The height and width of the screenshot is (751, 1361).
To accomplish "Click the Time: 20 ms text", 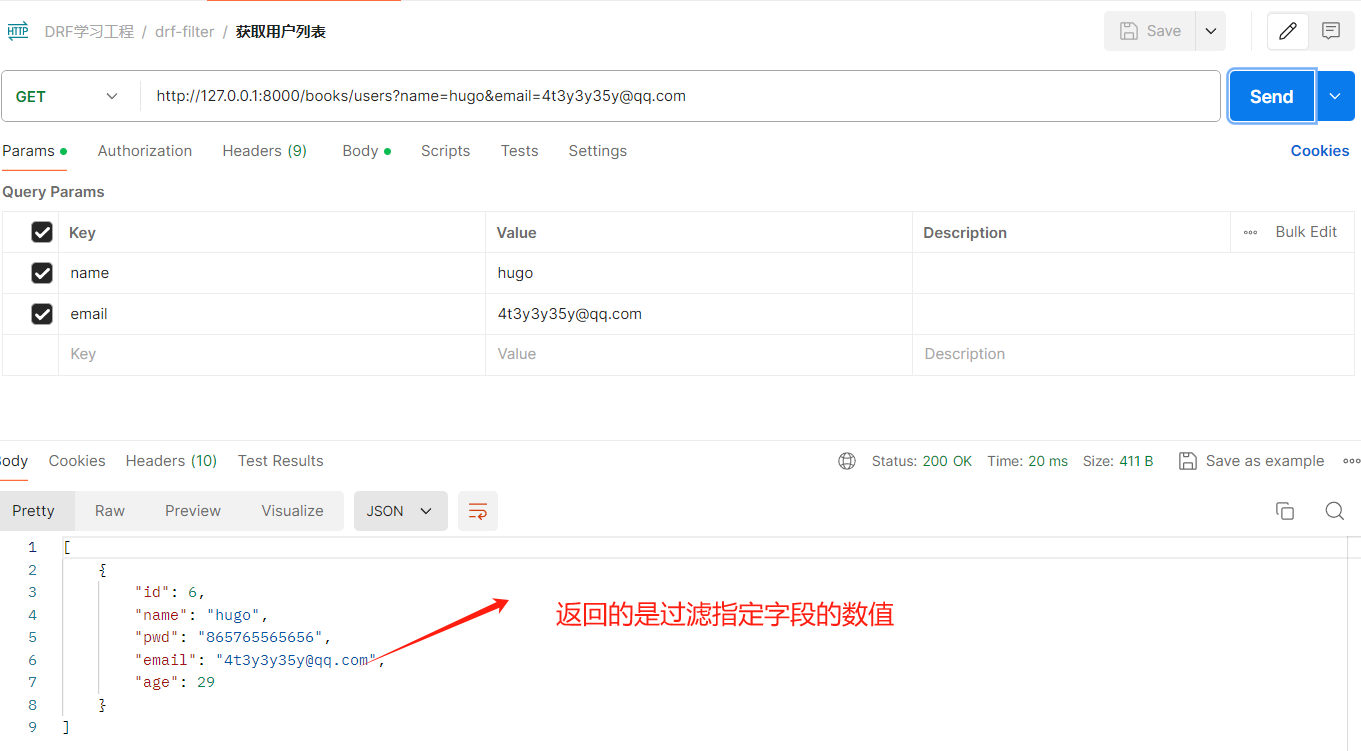I will 1027,461.
